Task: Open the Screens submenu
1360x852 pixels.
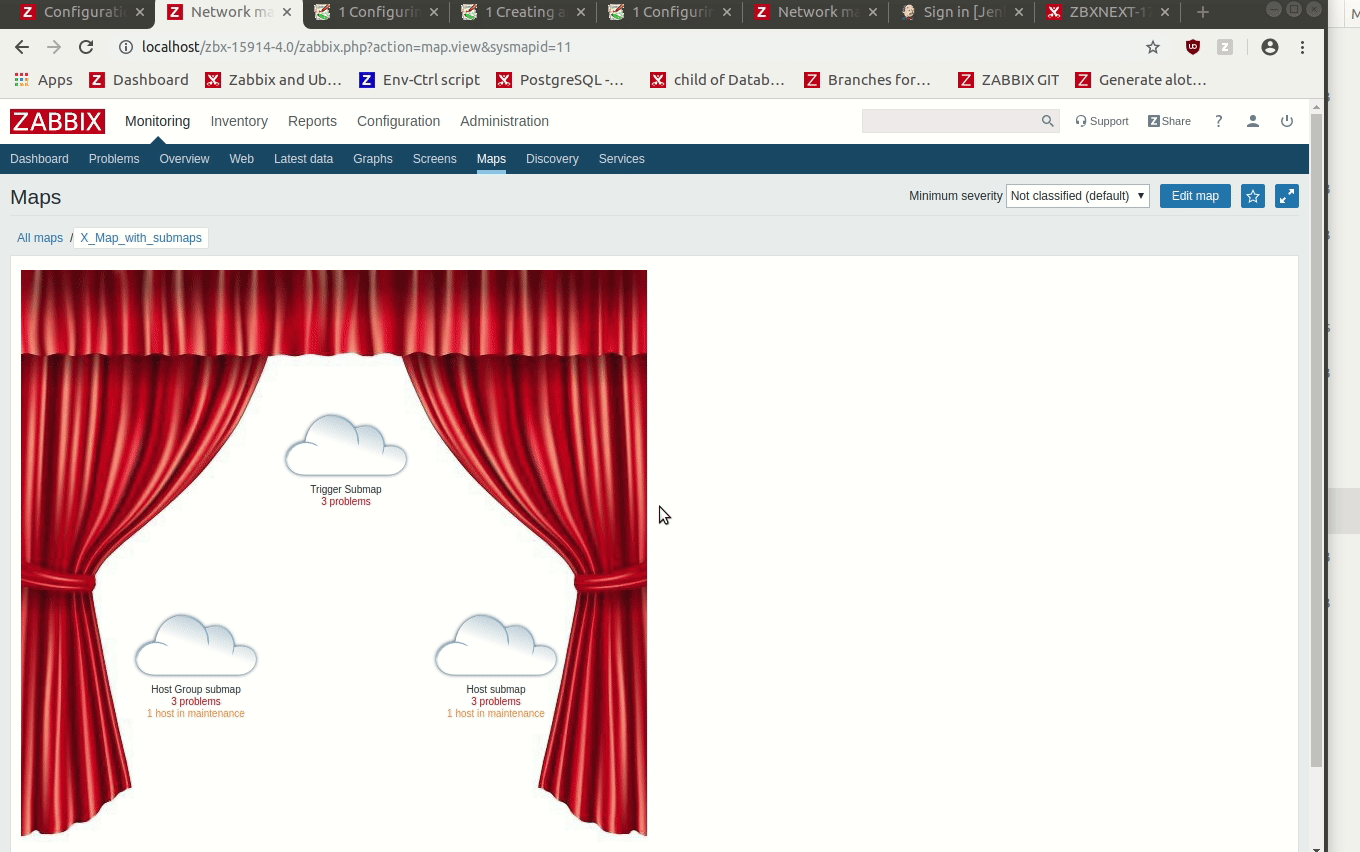Action: click(434, 159)
